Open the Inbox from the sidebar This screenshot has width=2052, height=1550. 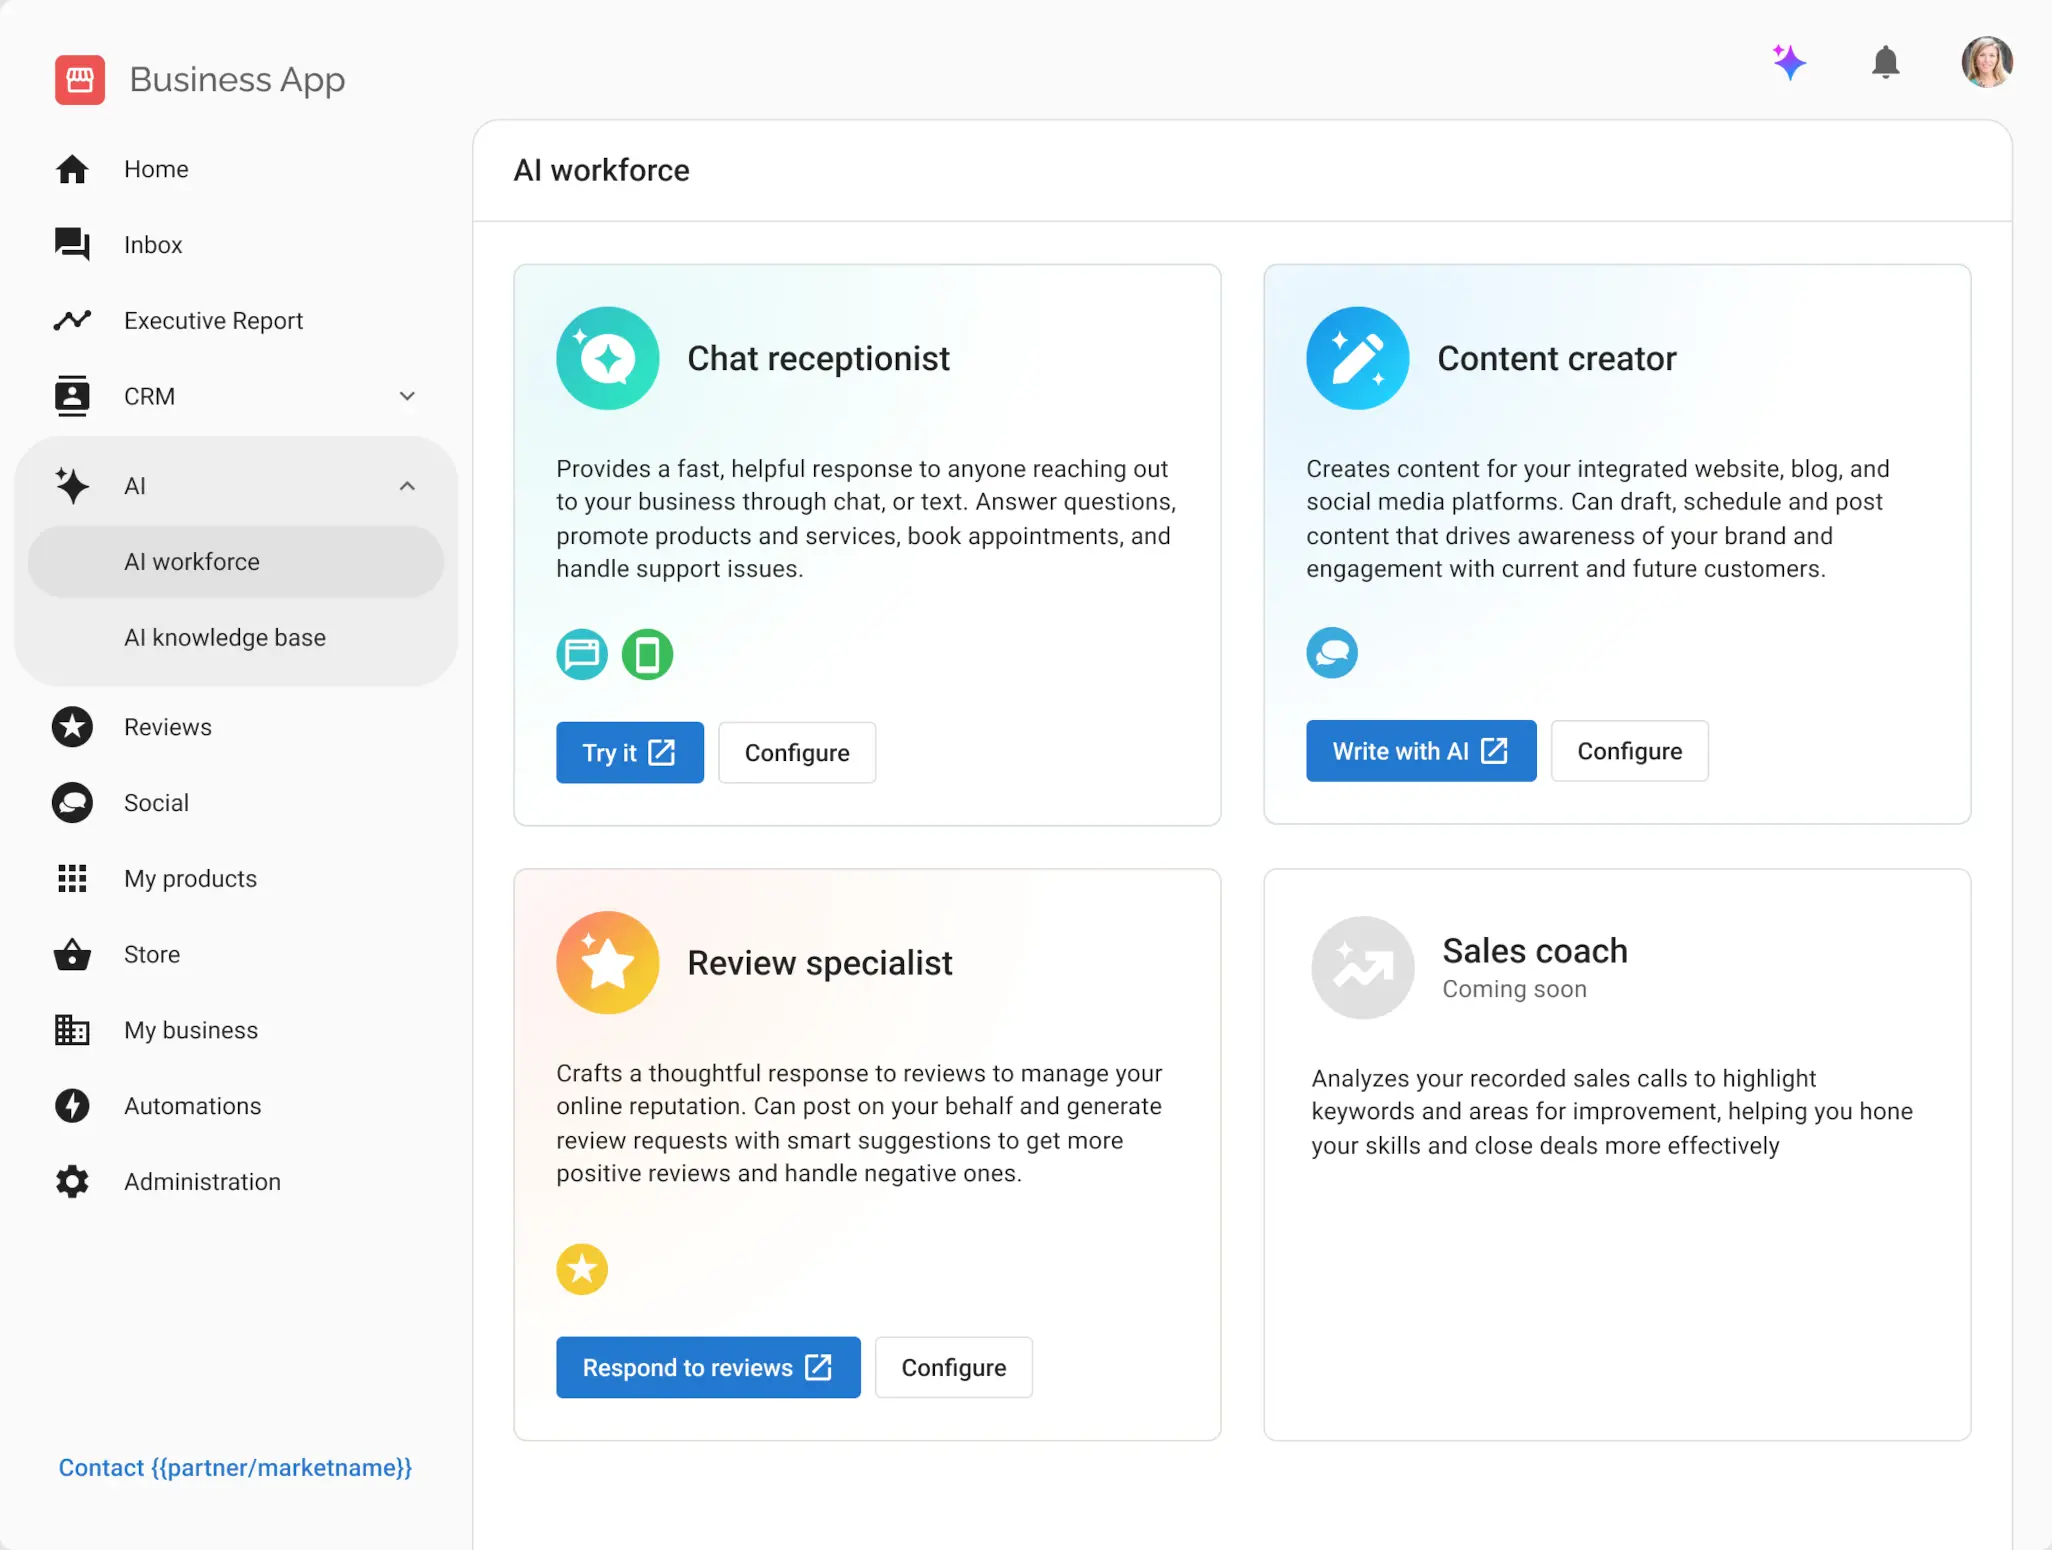pyautogui.click(x=152, y=244)
